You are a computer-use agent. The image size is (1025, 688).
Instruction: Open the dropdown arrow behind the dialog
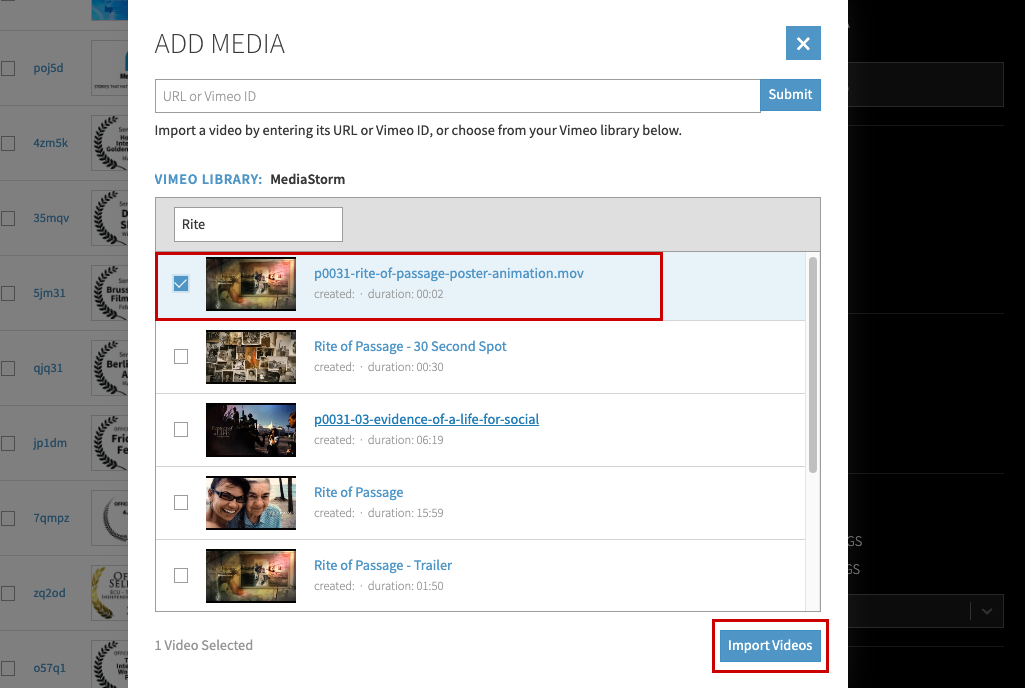(x=987, y=610)
